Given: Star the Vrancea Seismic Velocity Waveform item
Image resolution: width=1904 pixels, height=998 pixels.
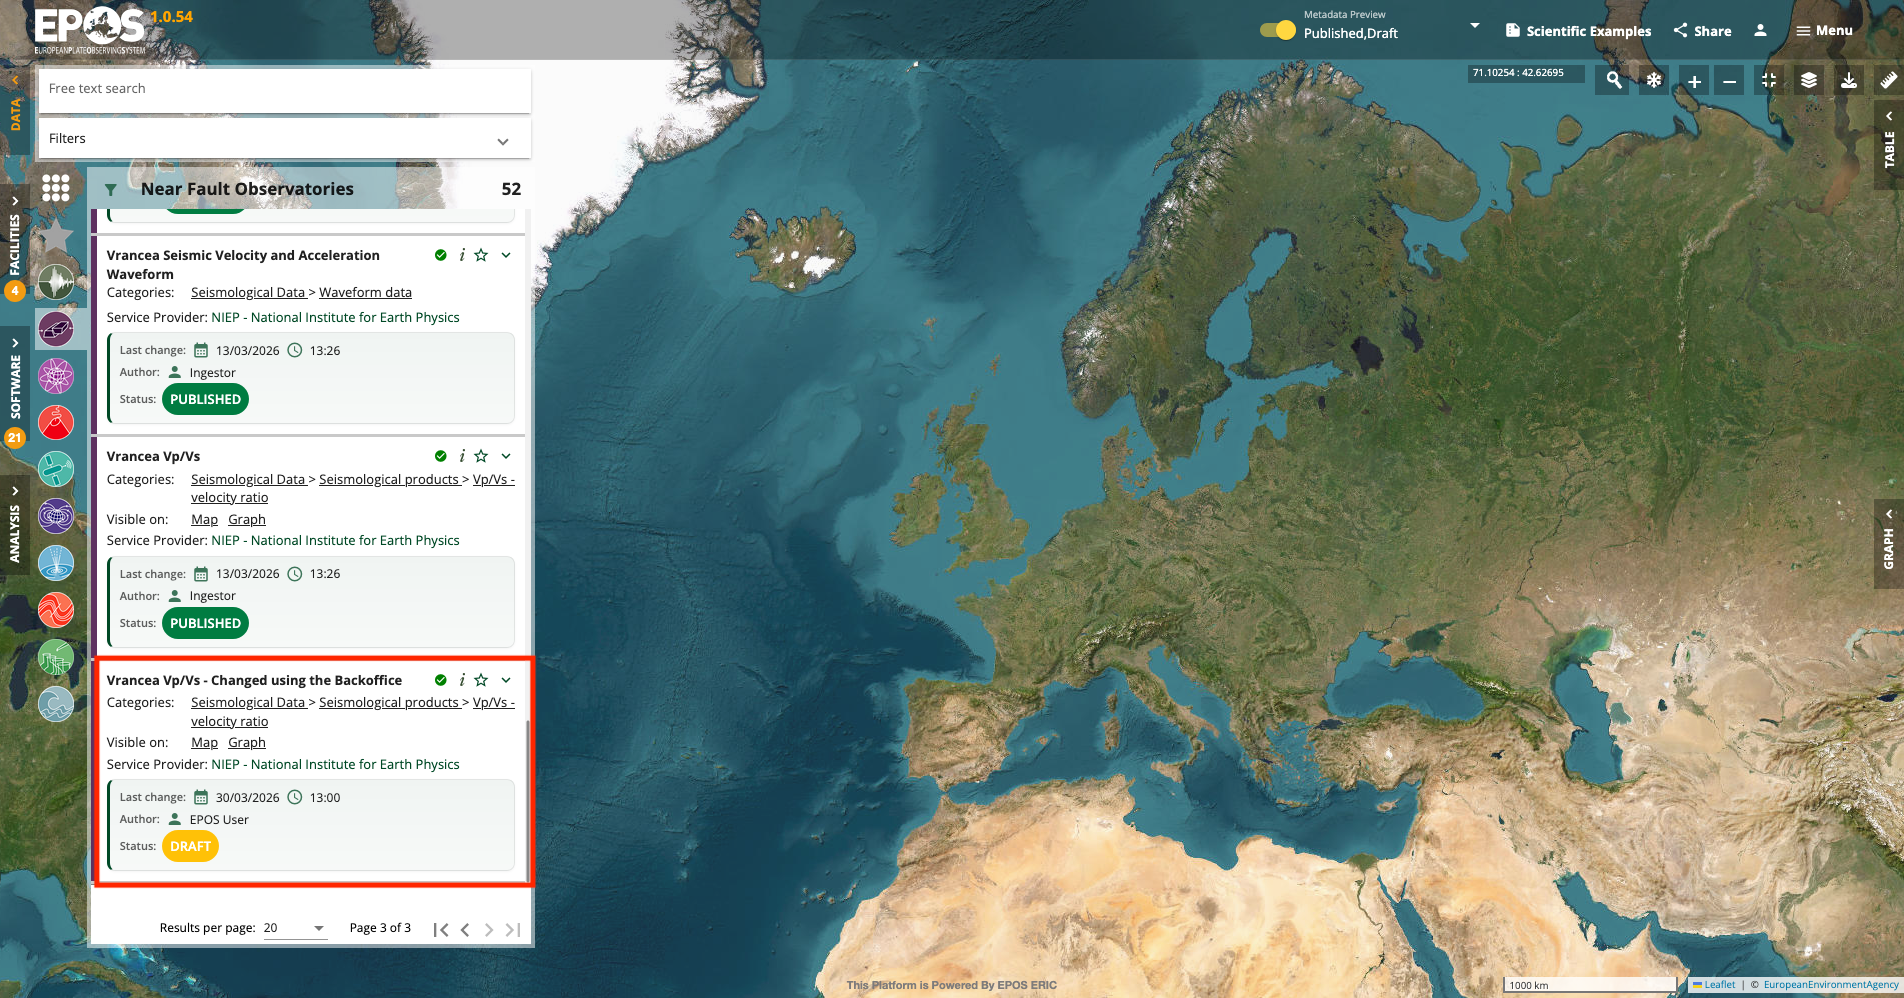Looking at the screenshot, I should 481,255.
